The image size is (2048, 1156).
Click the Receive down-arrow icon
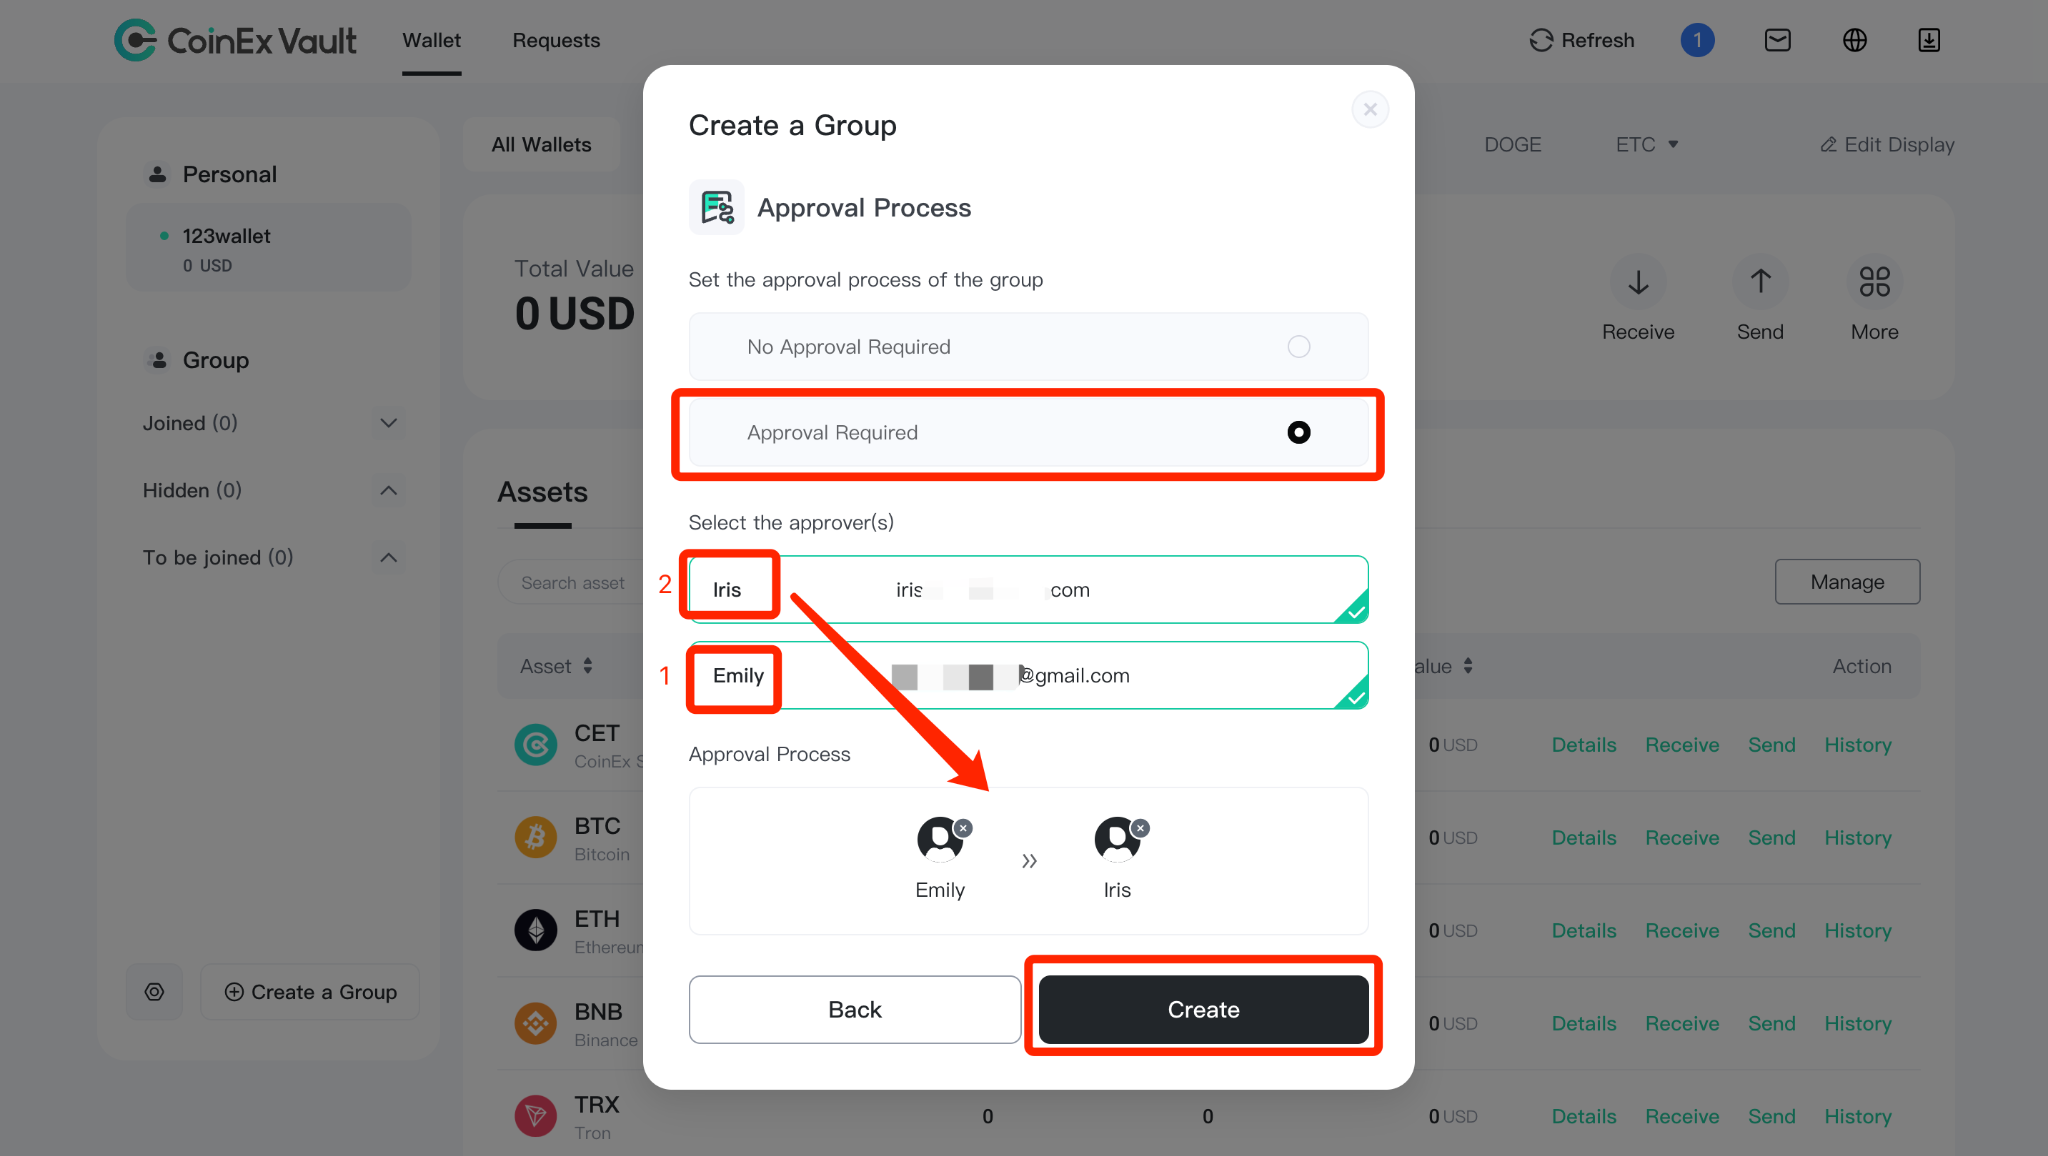tap(1638, 282)
